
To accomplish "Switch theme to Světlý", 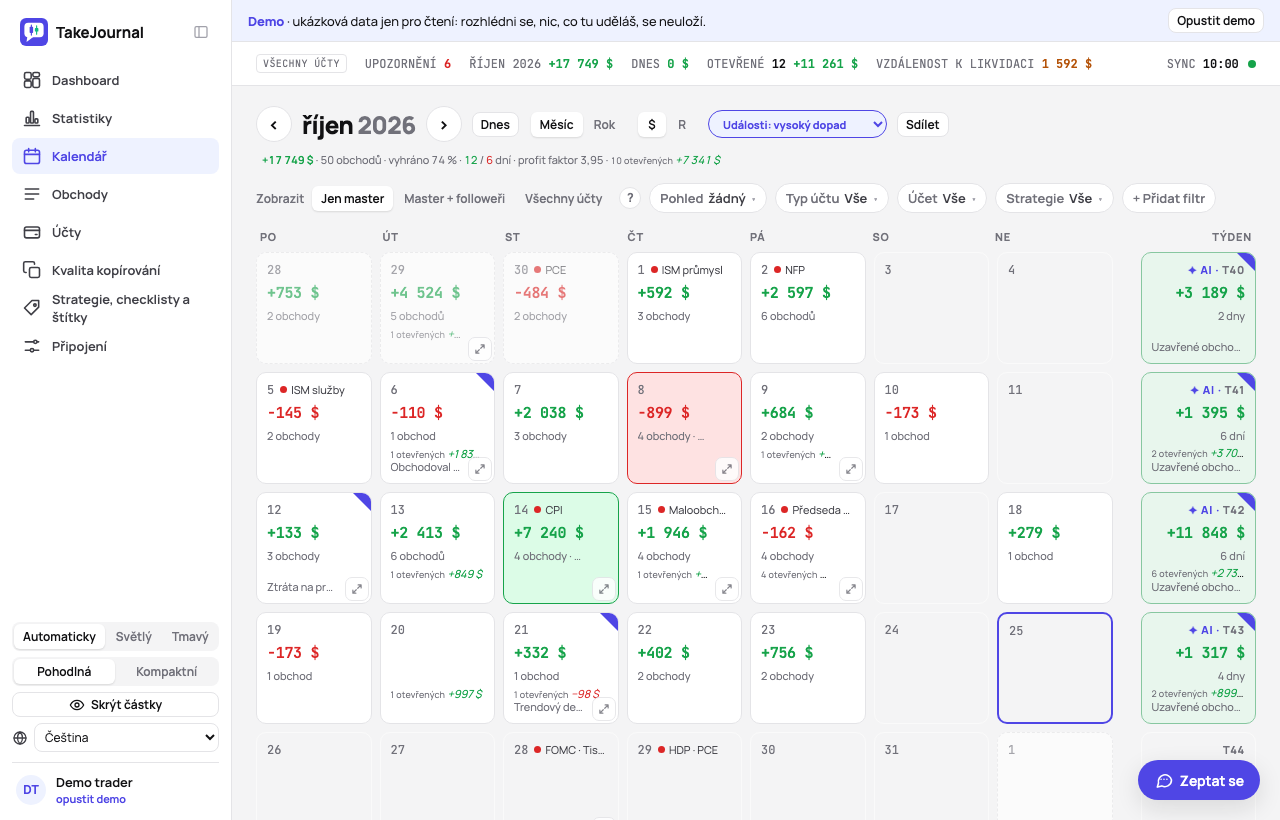I will tap(134, 637).
